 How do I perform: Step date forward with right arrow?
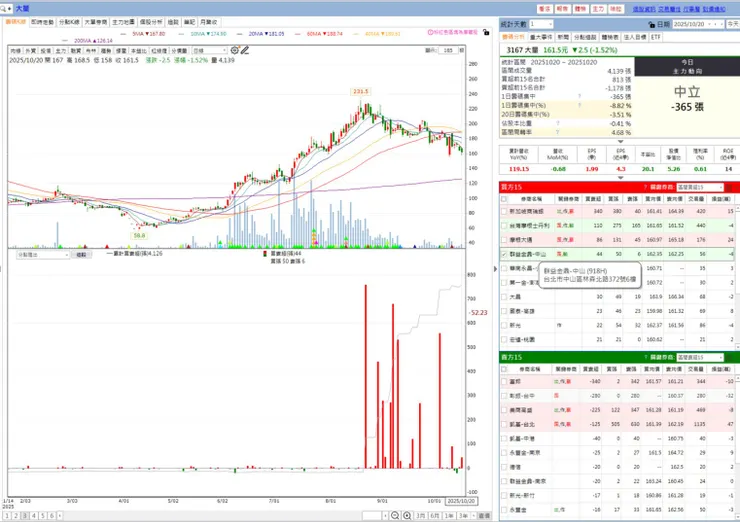(721, 24)
